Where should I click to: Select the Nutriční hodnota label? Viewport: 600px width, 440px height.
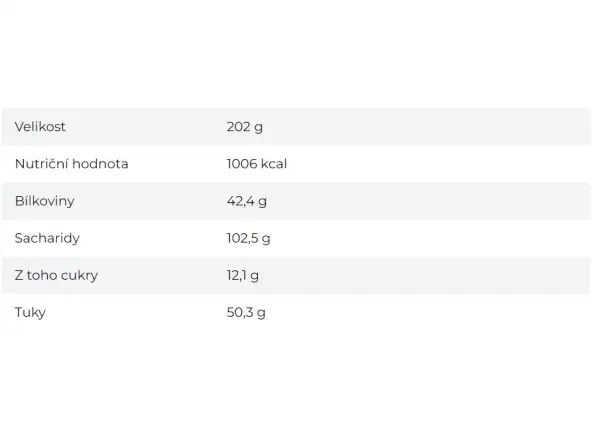(72, 164)
